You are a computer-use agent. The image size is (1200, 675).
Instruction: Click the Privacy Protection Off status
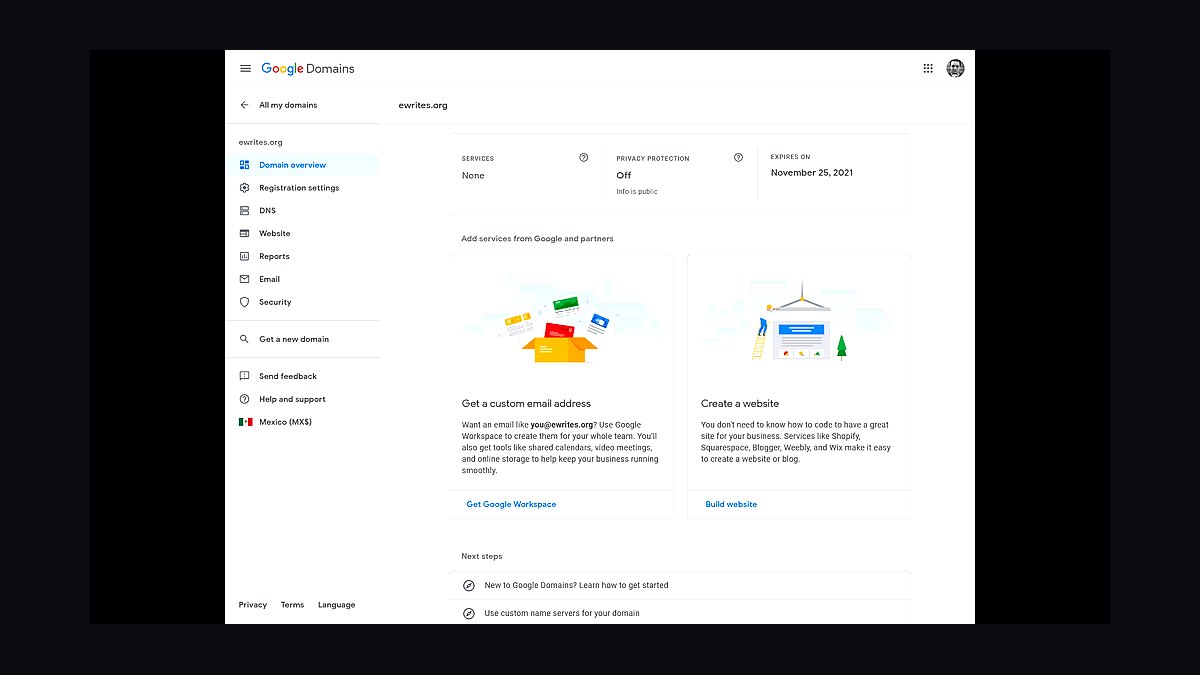(624, 175)
